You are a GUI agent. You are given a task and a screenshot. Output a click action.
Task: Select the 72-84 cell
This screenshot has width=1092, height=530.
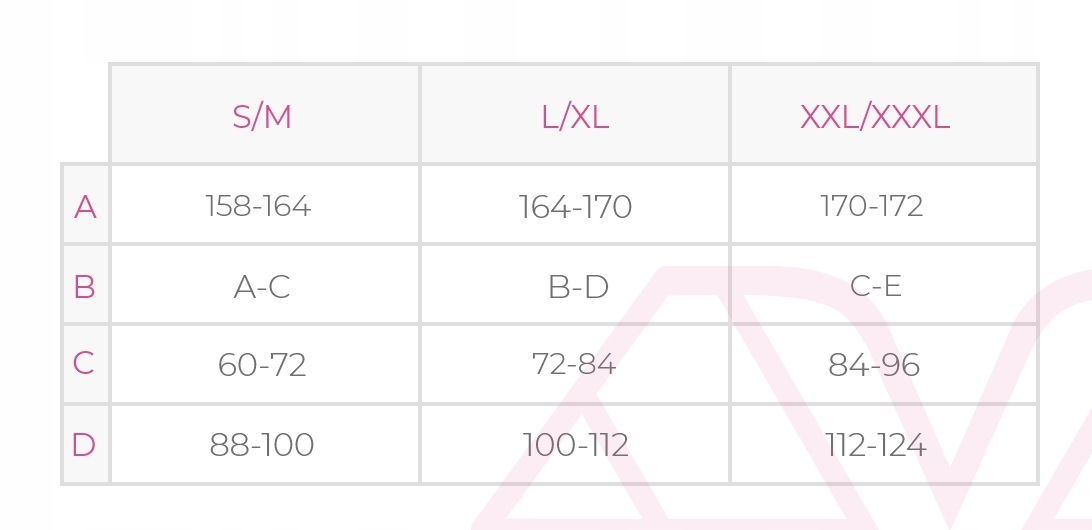point(574,364)
